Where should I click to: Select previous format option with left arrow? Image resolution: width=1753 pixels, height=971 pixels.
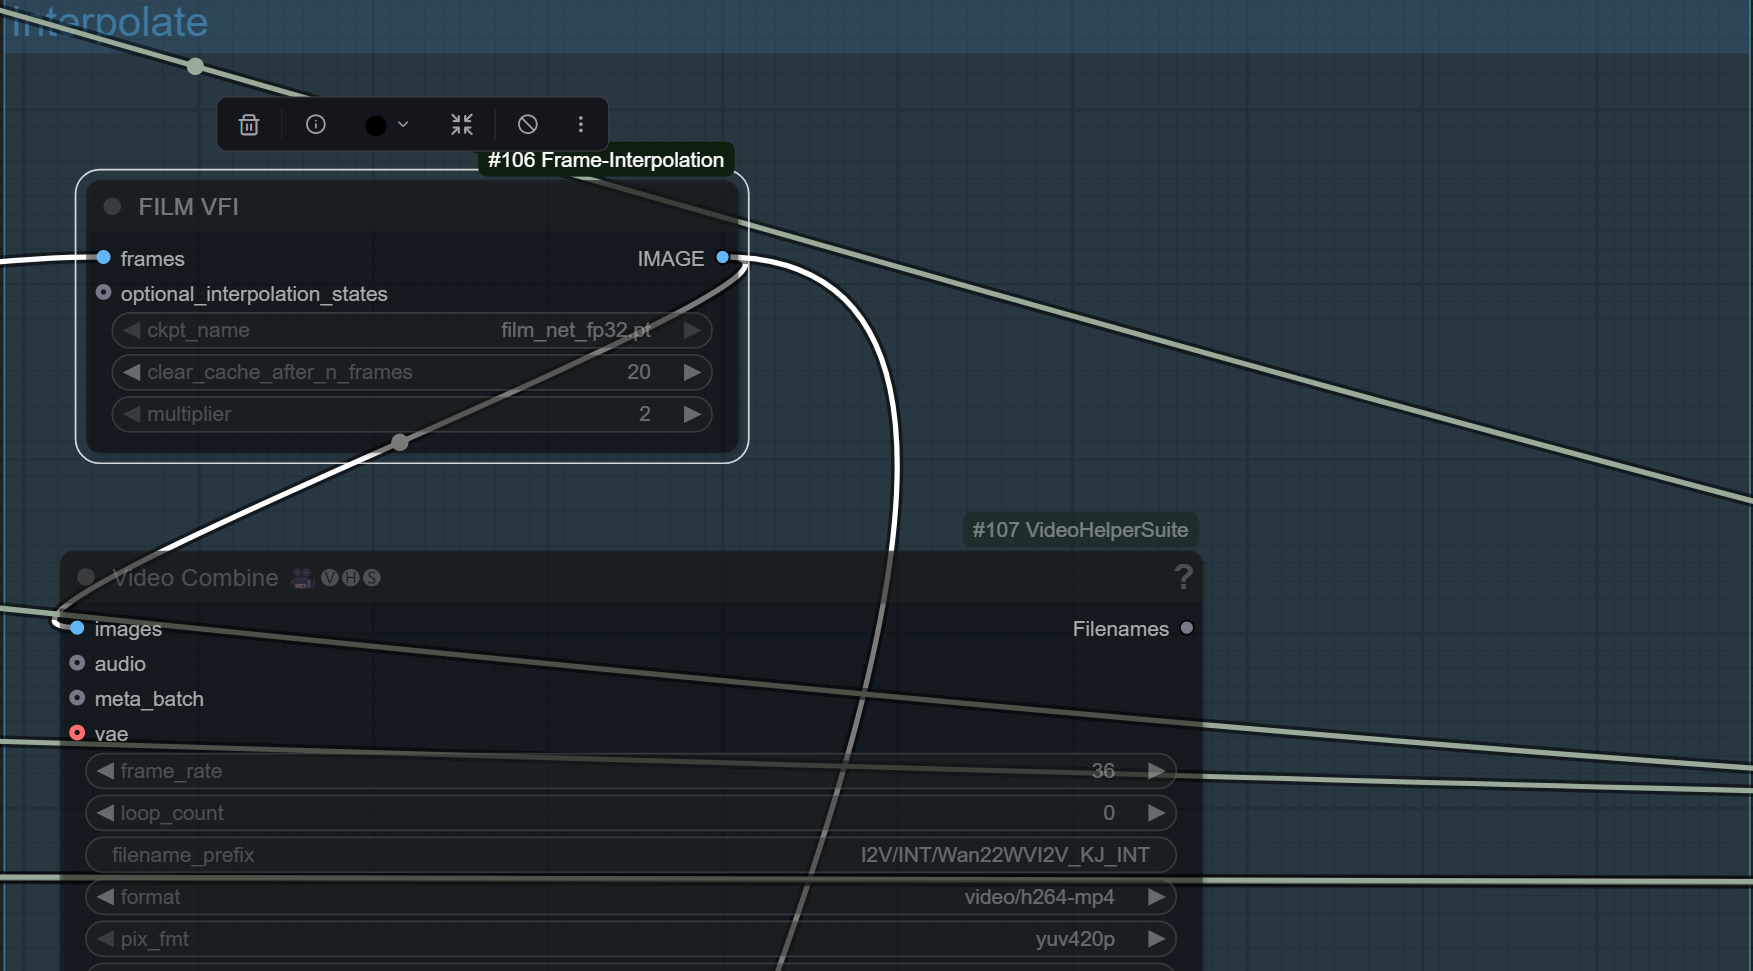[106, 897]
